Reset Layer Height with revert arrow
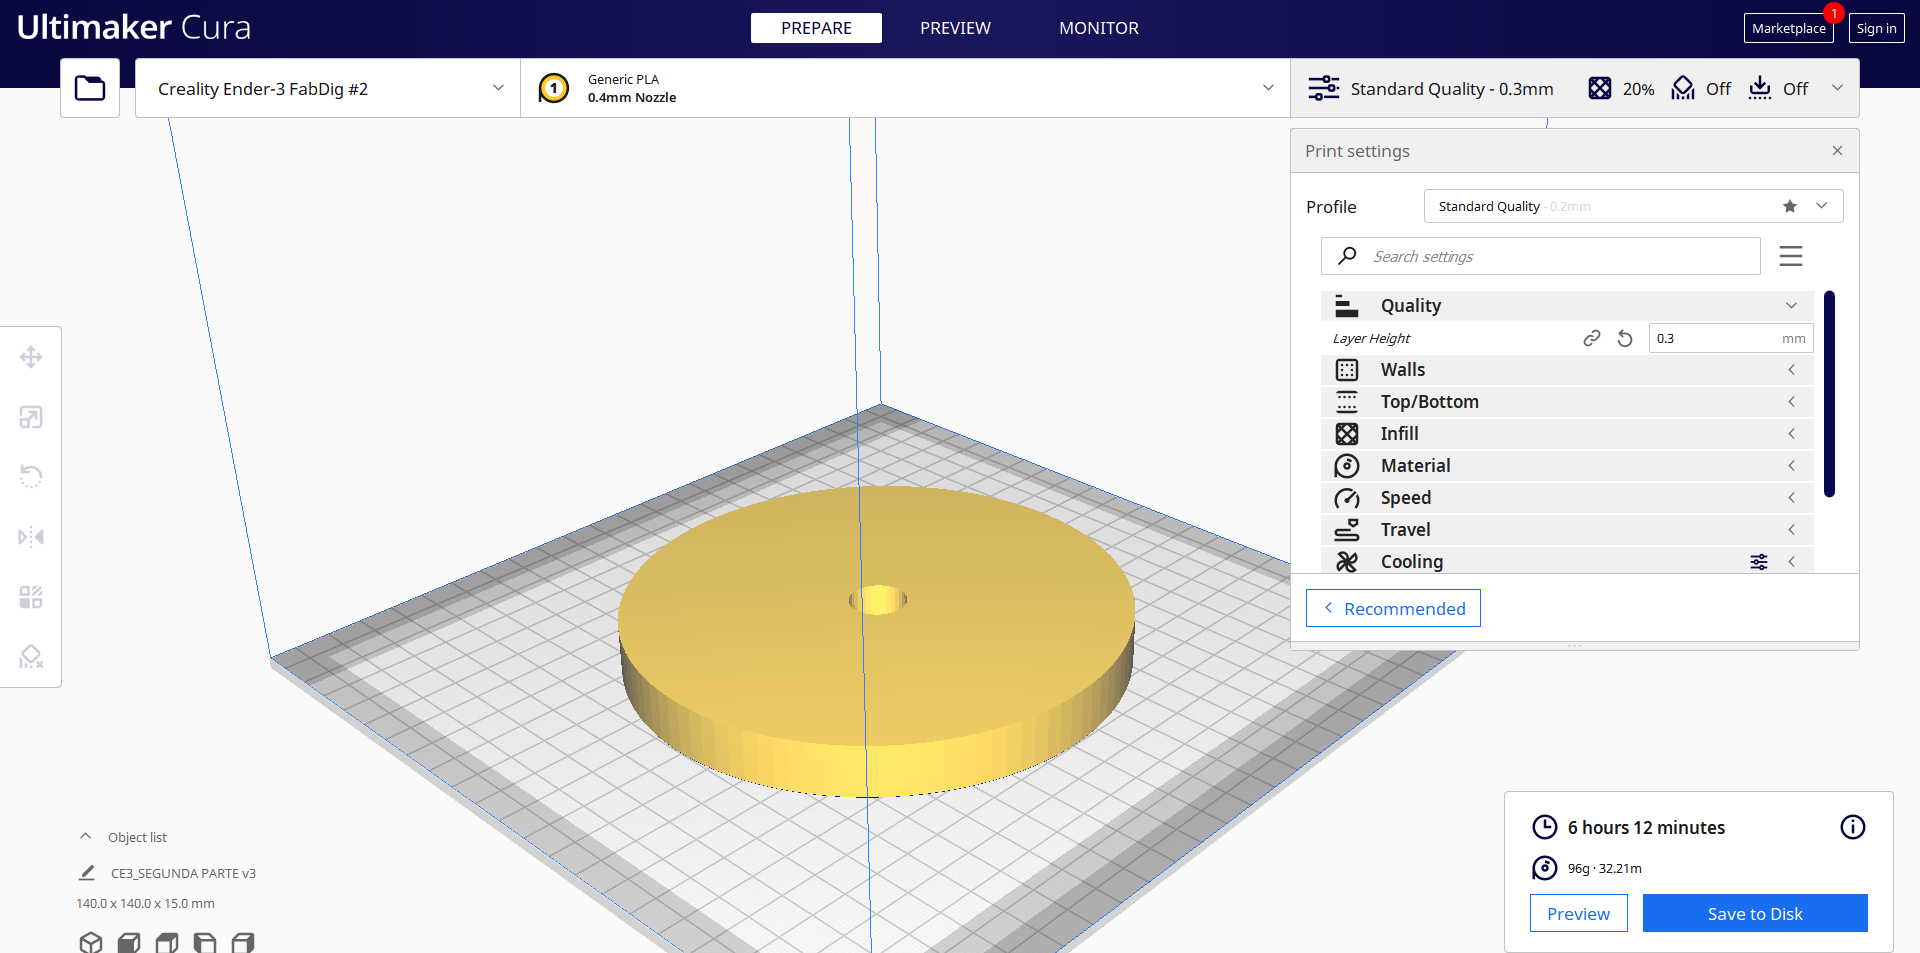Viewport: 1920px width, 953px height. coord(1625,338)
